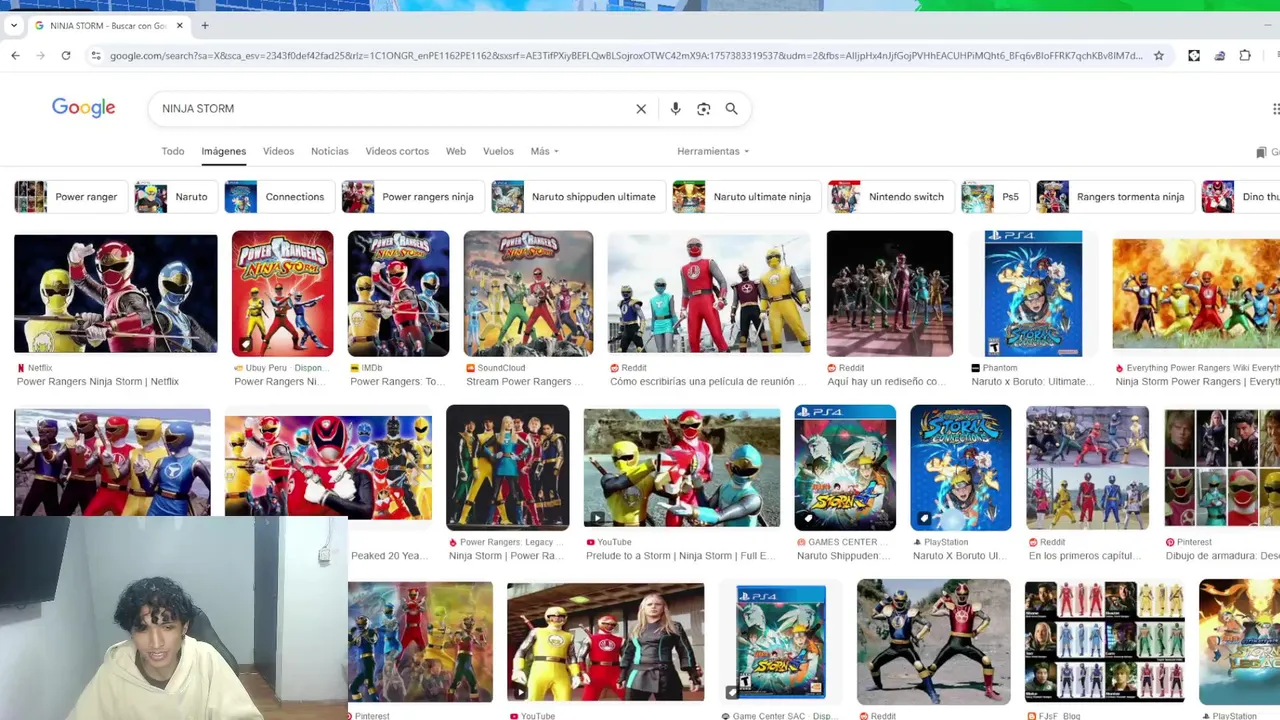Go to Google homepage via the logo
Image resolution: width=1280 pixels, height=720 pixels.
(83, 108)
